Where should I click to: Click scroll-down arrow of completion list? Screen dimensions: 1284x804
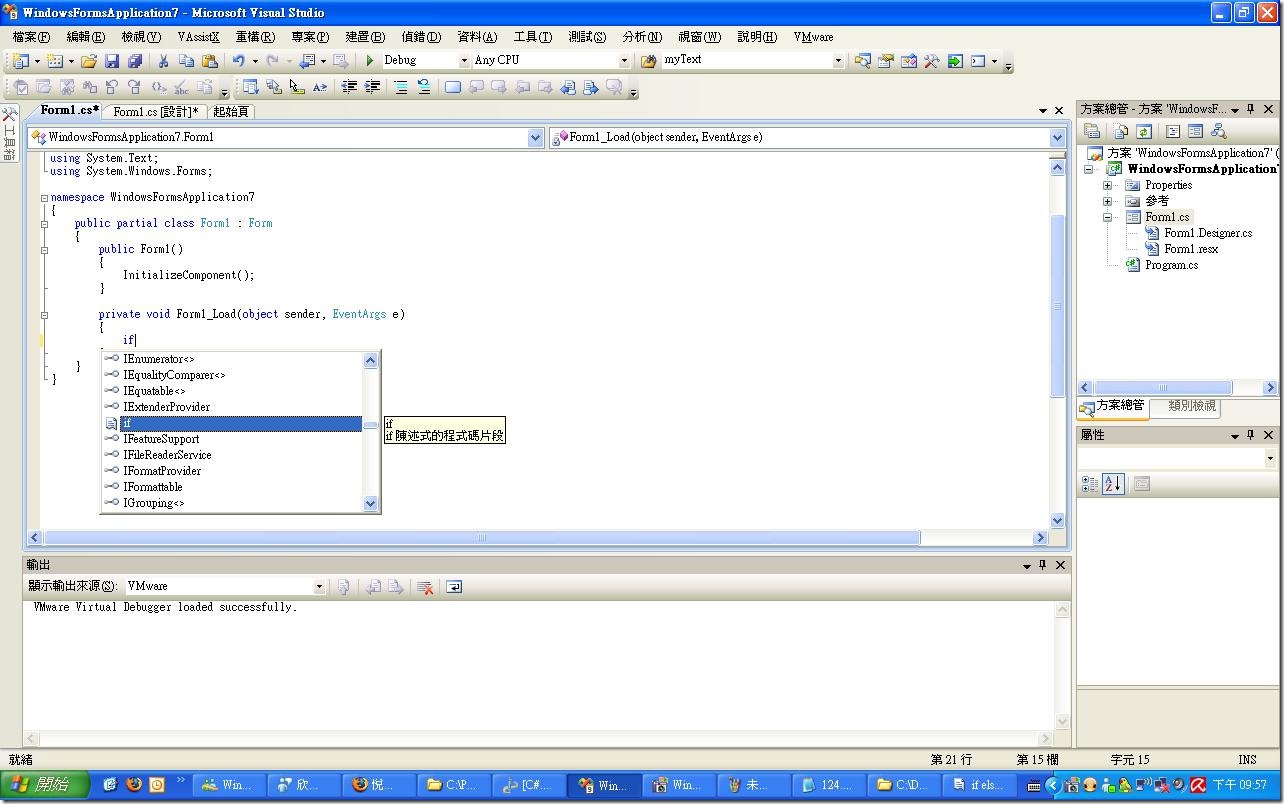pyautogui.click(x=371, y=504)
